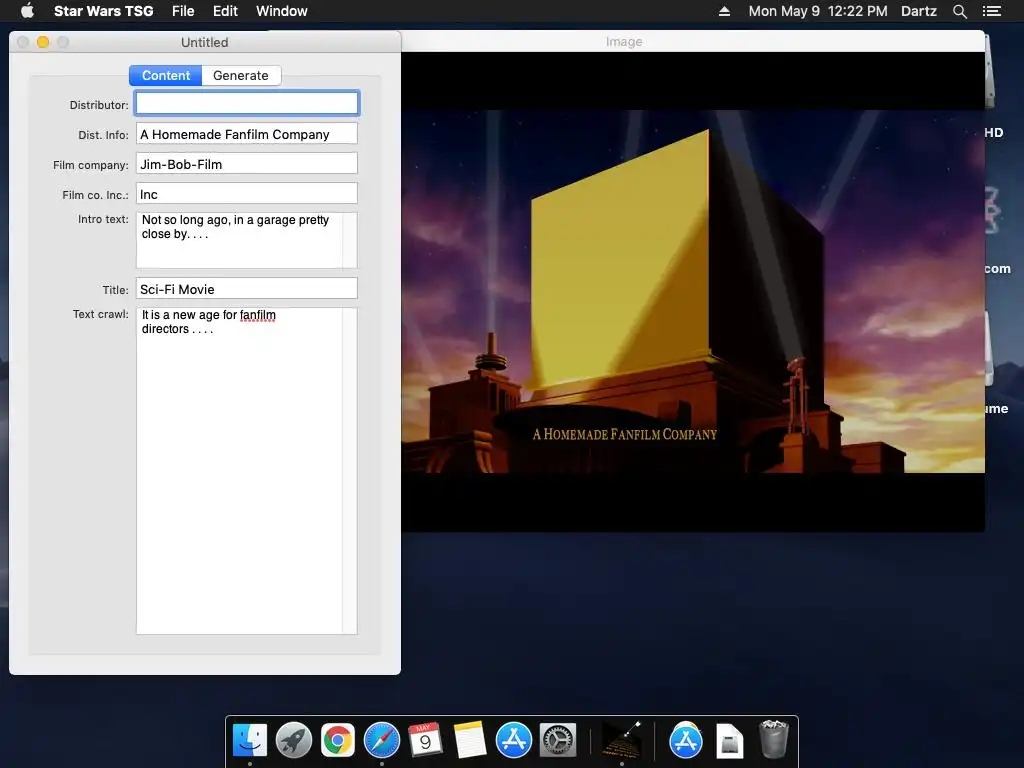Open the Apple menu
This screenshot has width=1024, height=768.
click(27, 11)
